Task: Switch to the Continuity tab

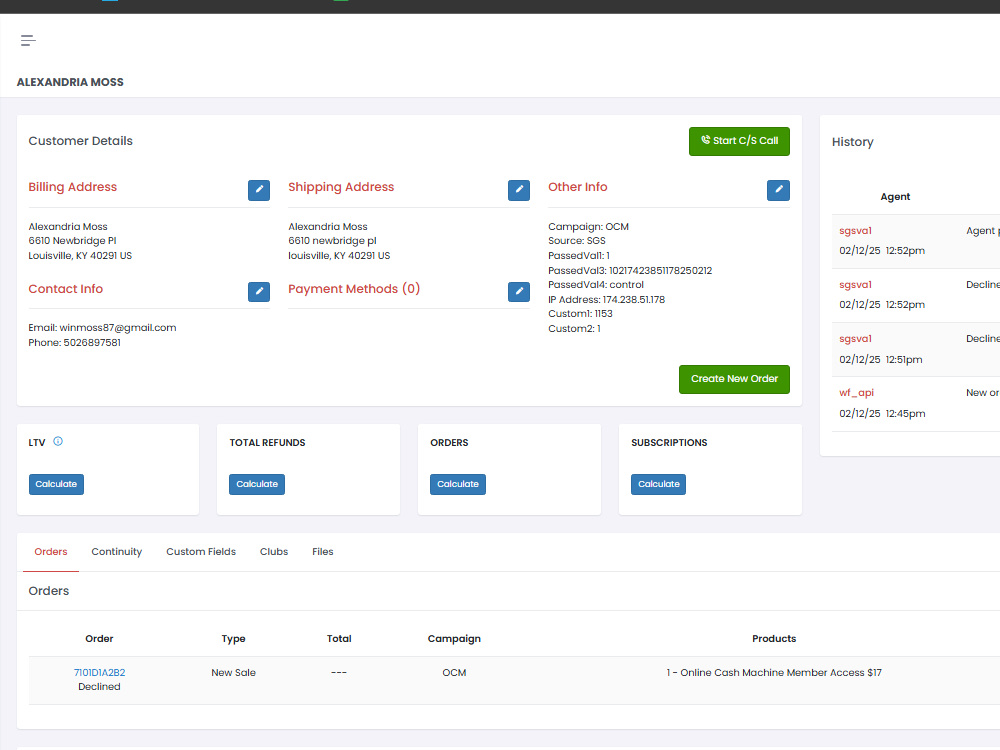Action: (x=117, y=552)
